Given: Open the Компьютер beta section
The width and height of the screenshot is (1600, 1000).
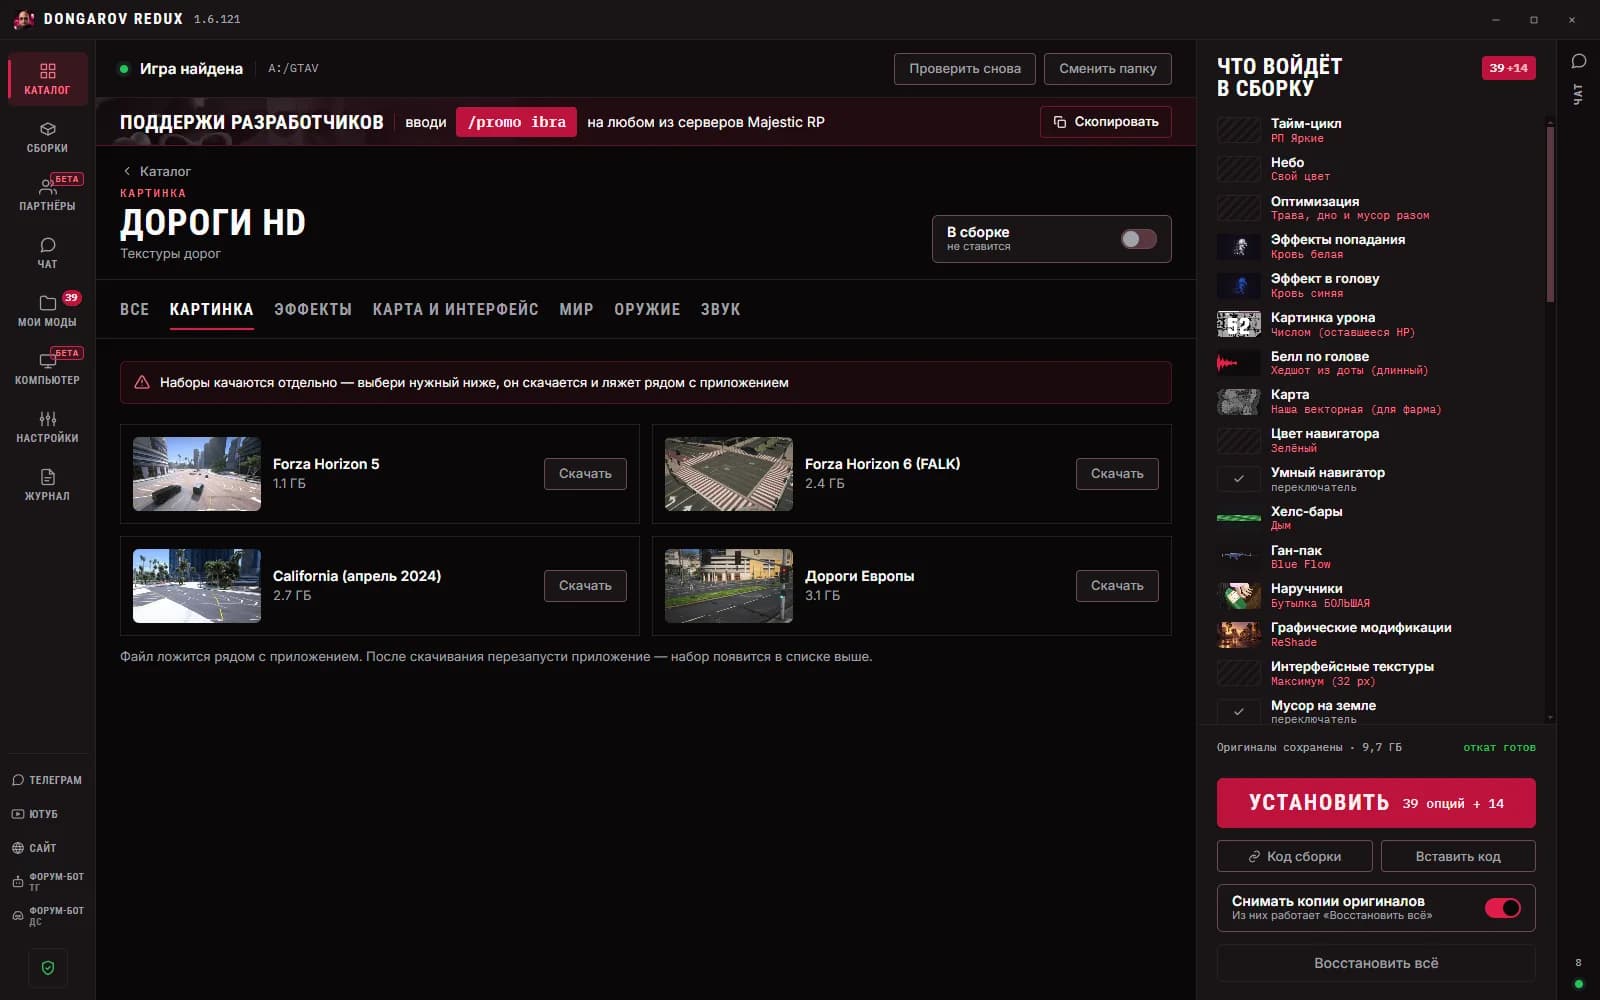Looking at the screenshot, I should click(47, 369).
